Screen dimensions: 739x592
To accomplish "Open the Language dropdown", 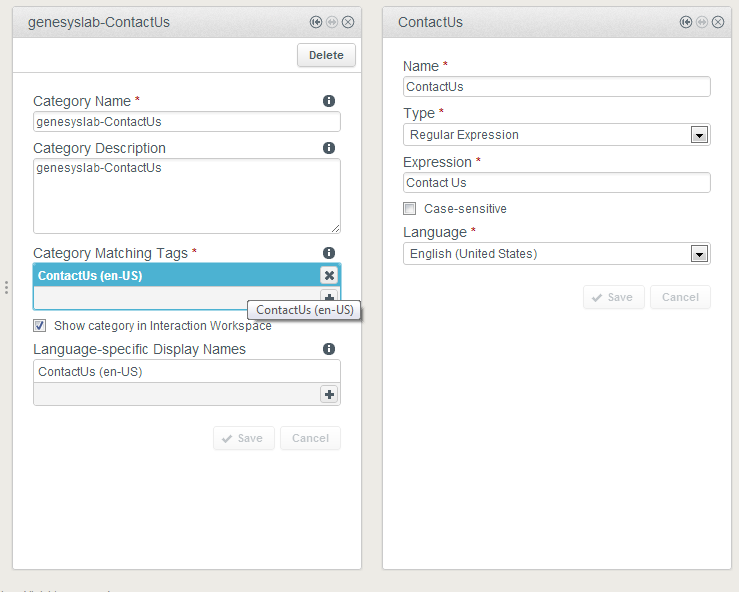I will point(699,254).
